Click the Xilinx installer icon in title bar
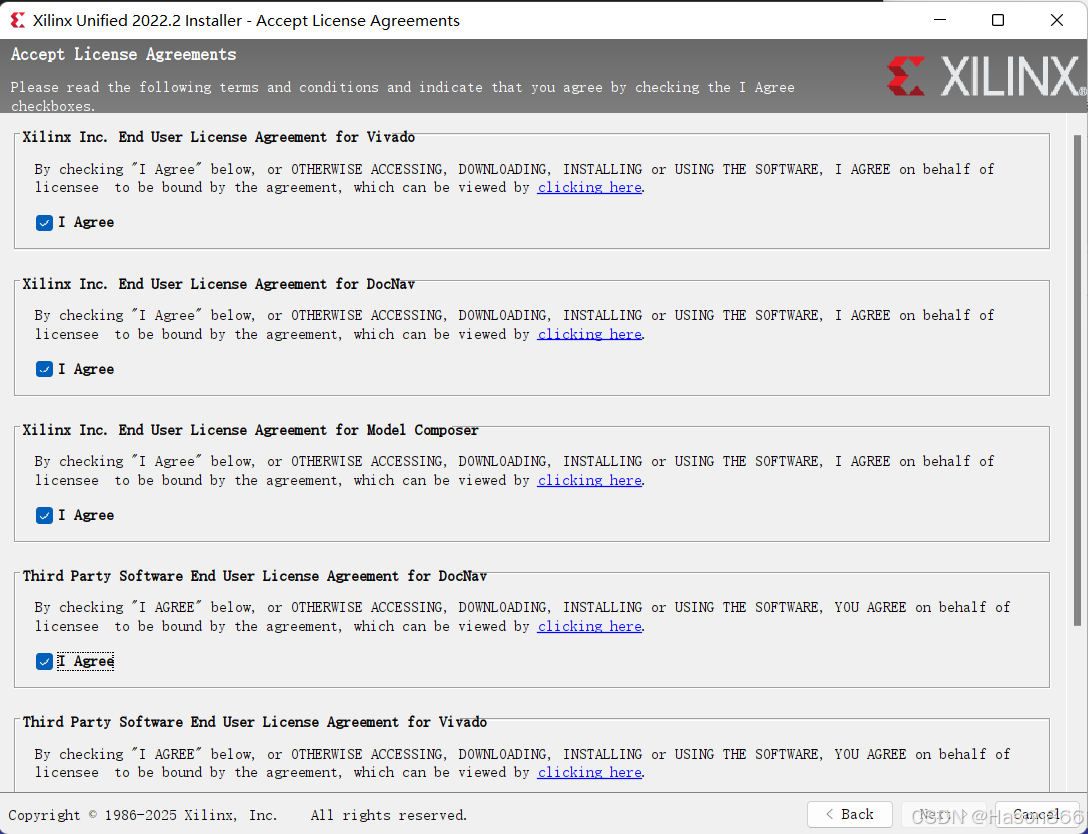 pos(18,21)
